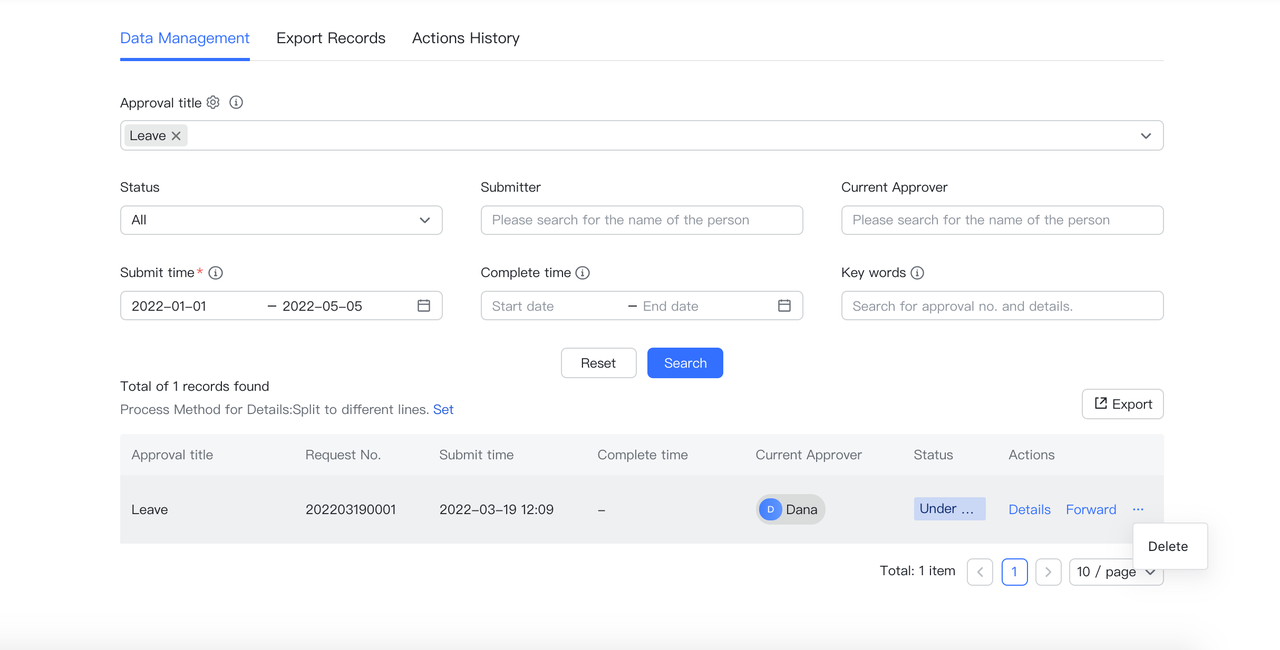Click the Submitter search input field
The width and height of the screenshot is (1280, 650).
click(641, 220)
